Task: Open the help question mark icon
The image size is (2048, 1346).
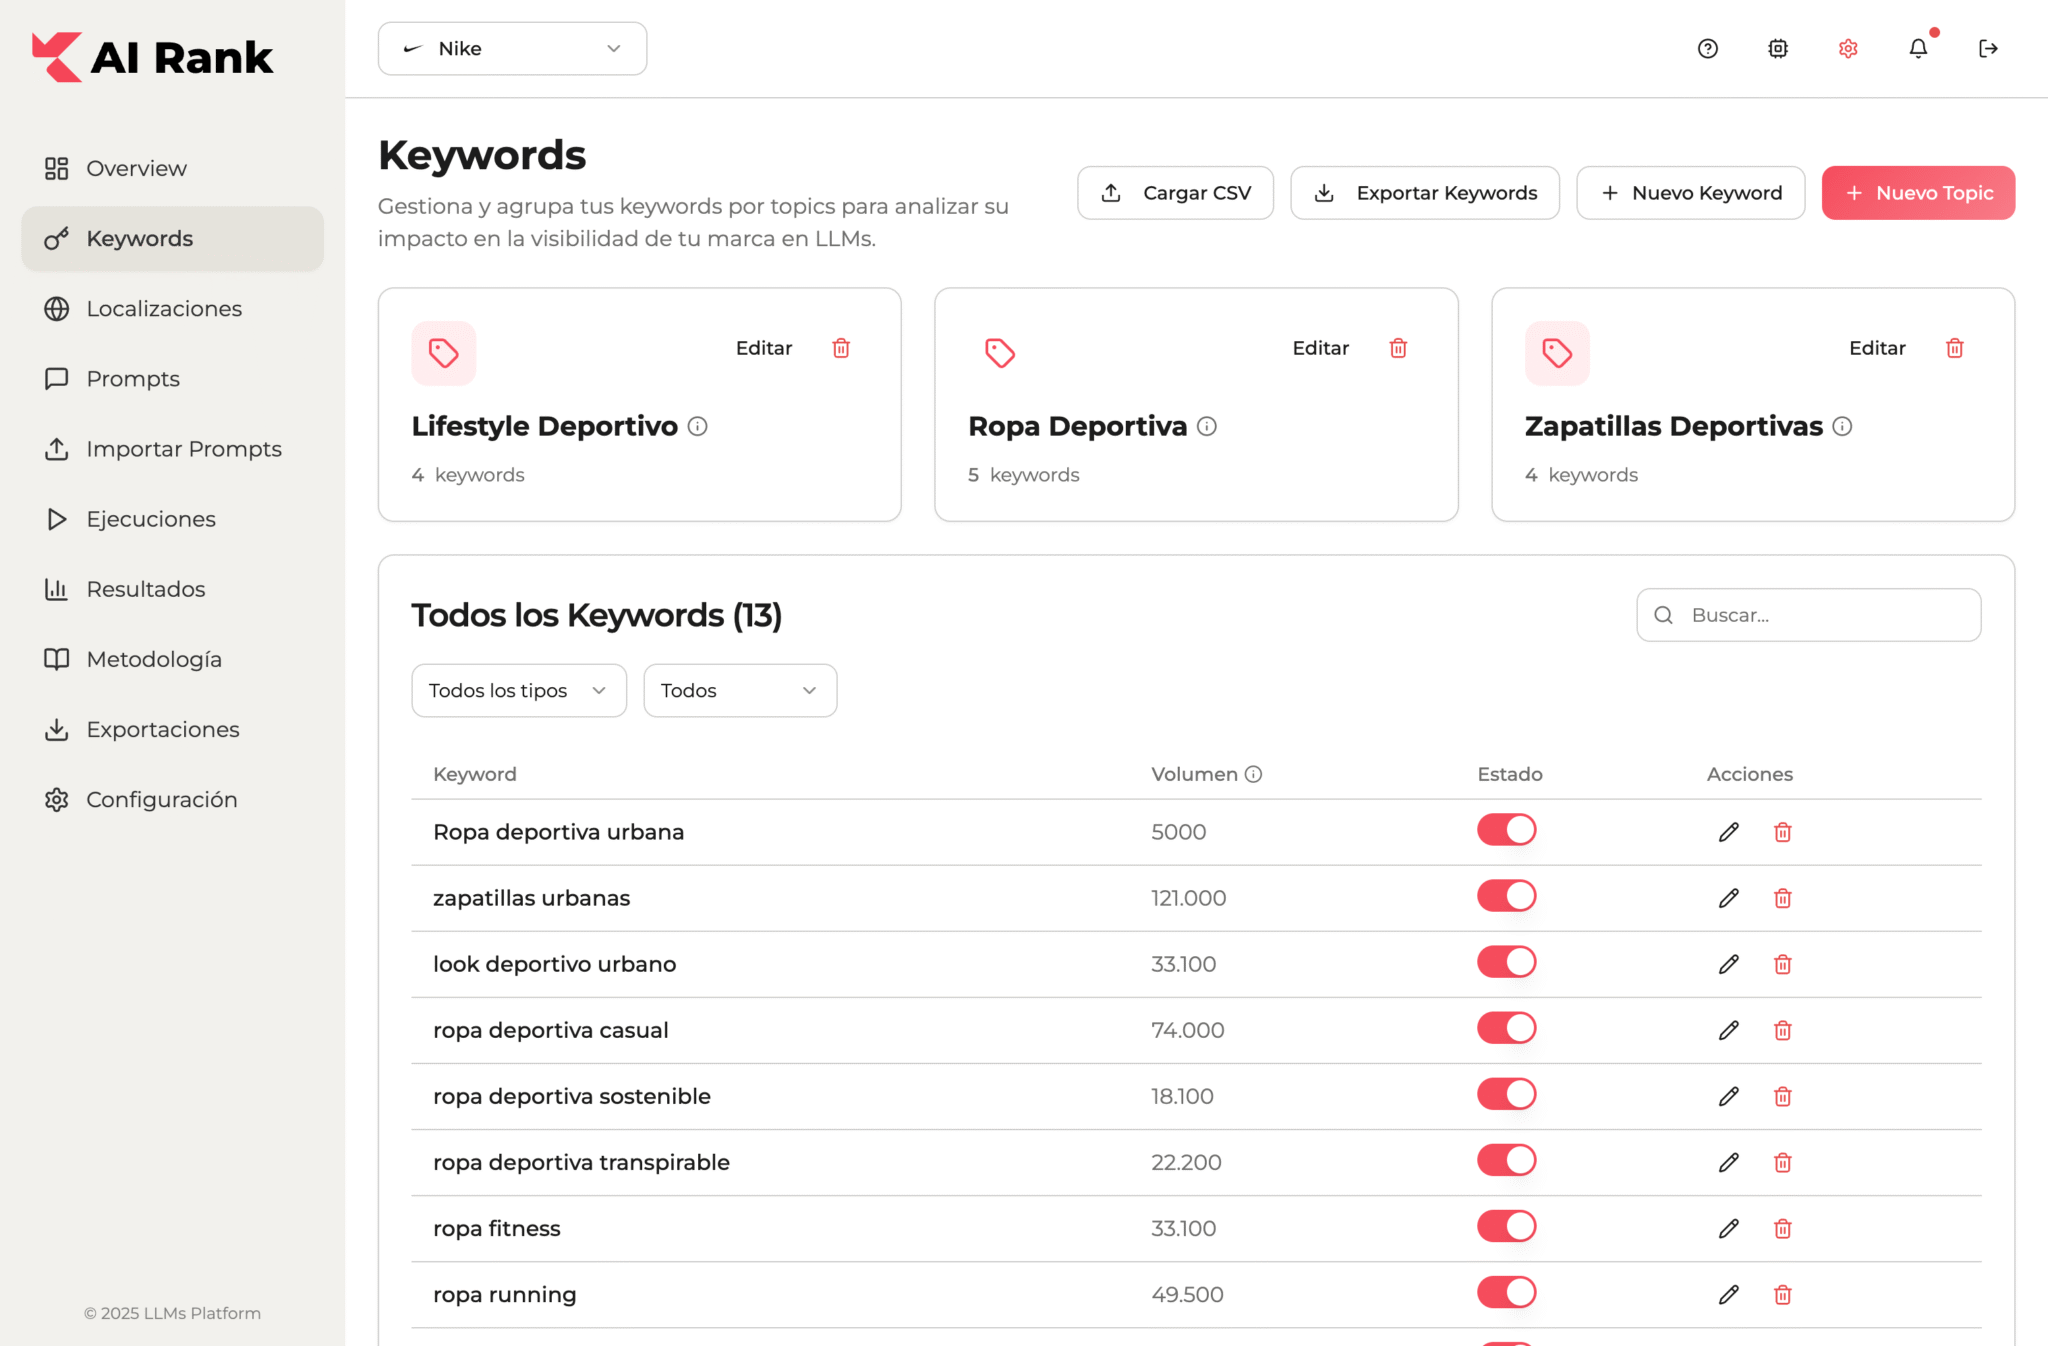Action: tap(1707, 48)
